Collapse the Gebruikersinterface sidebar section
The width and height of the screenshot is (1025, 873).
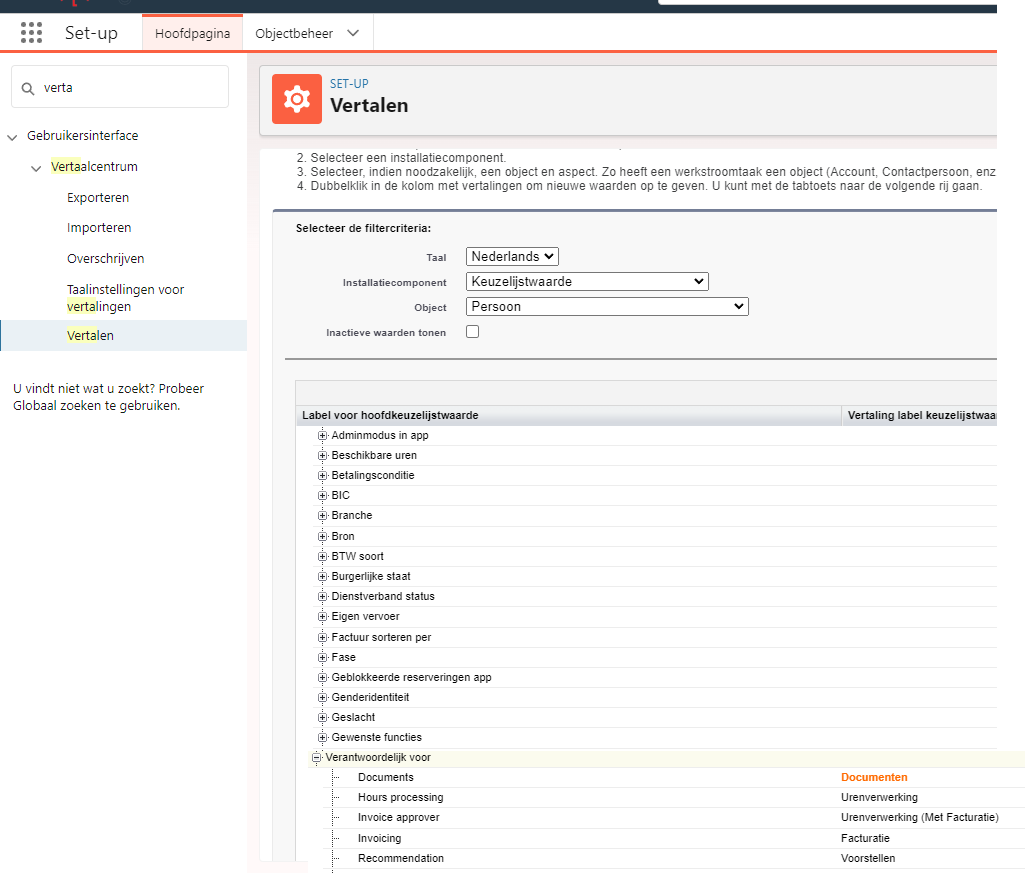click(12, 136)
